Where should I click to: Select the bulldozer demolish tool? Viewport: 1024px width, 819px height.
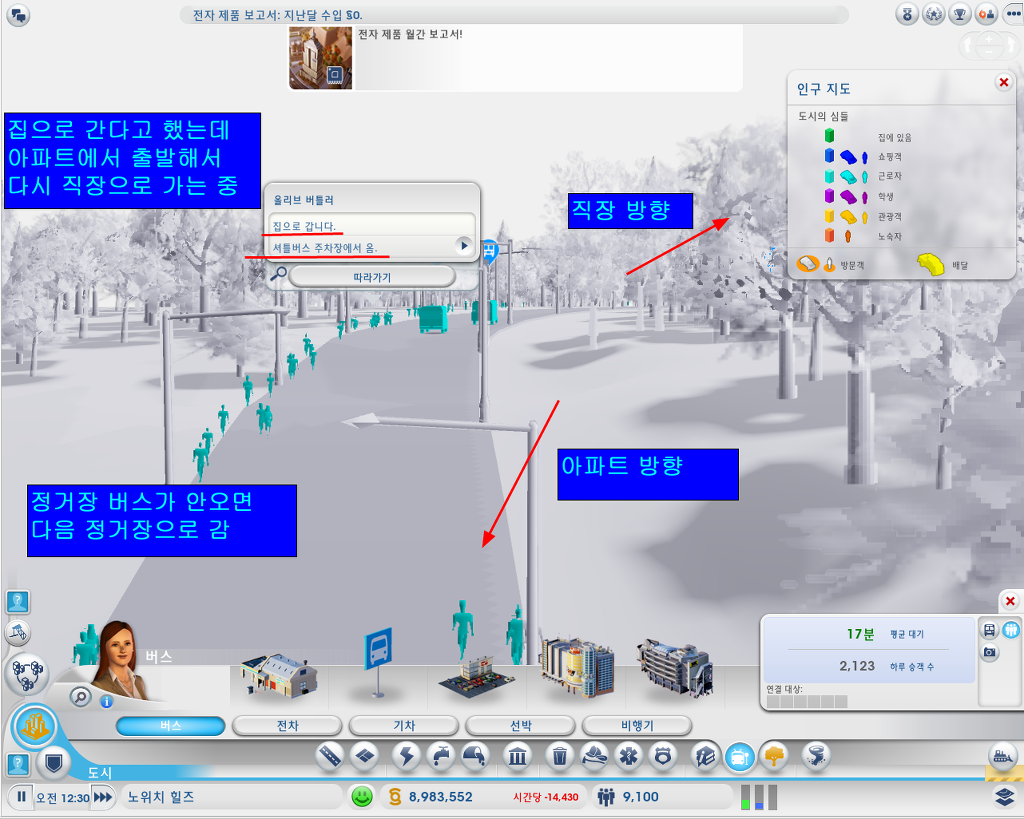click(1001, 756)
